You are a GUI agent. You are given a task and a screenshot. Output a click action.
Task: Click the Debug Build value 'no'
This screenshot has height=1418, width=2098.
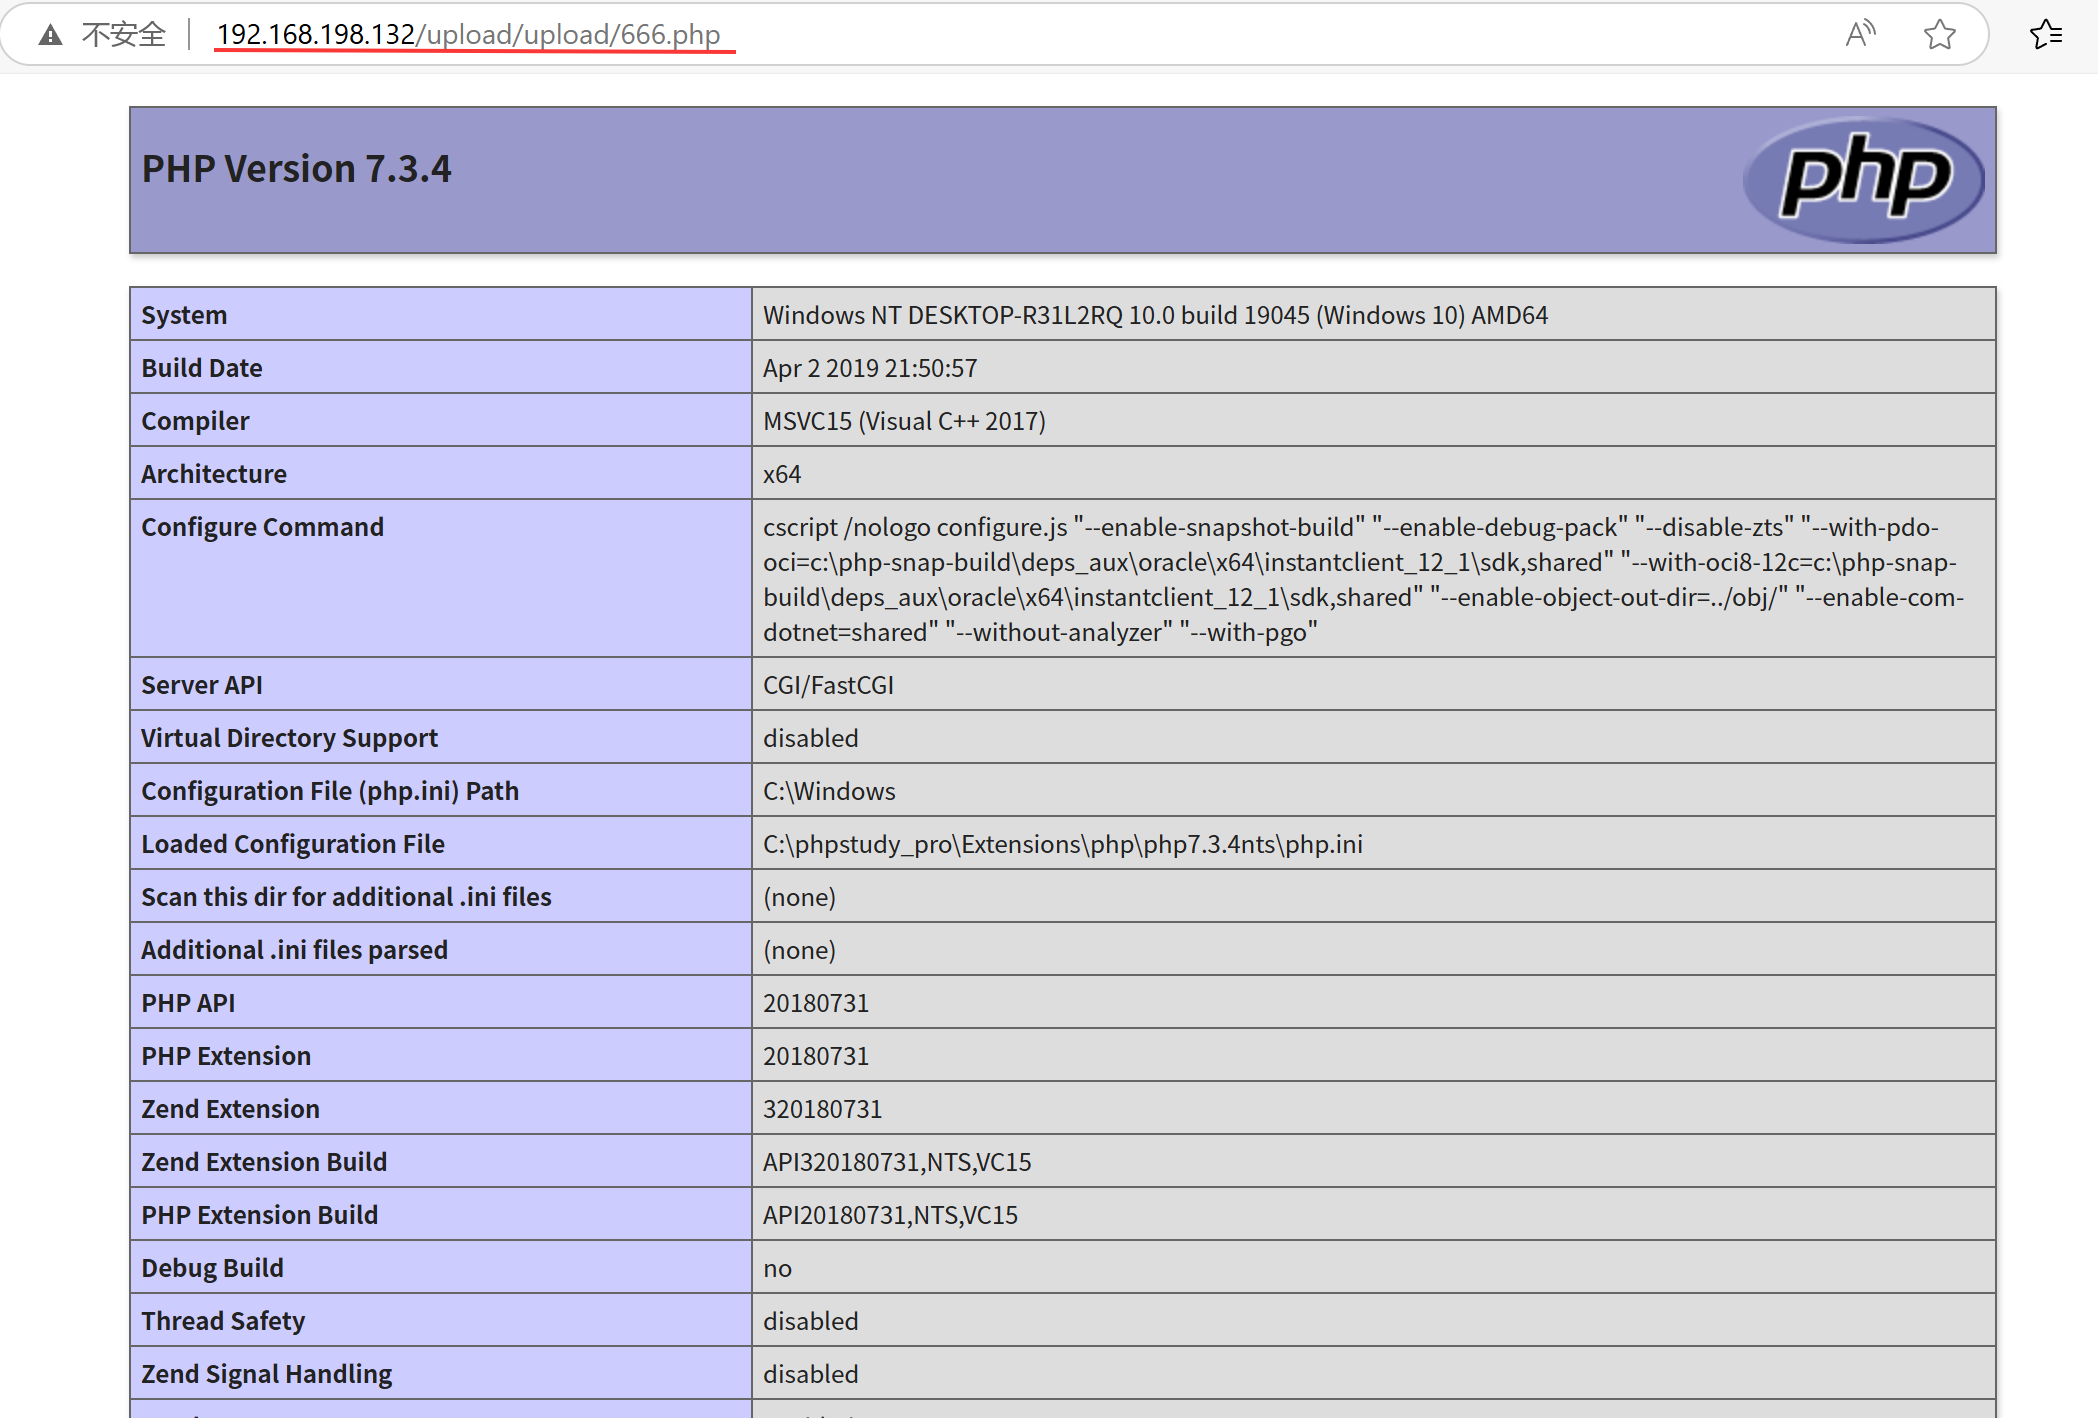[777, 1268]
